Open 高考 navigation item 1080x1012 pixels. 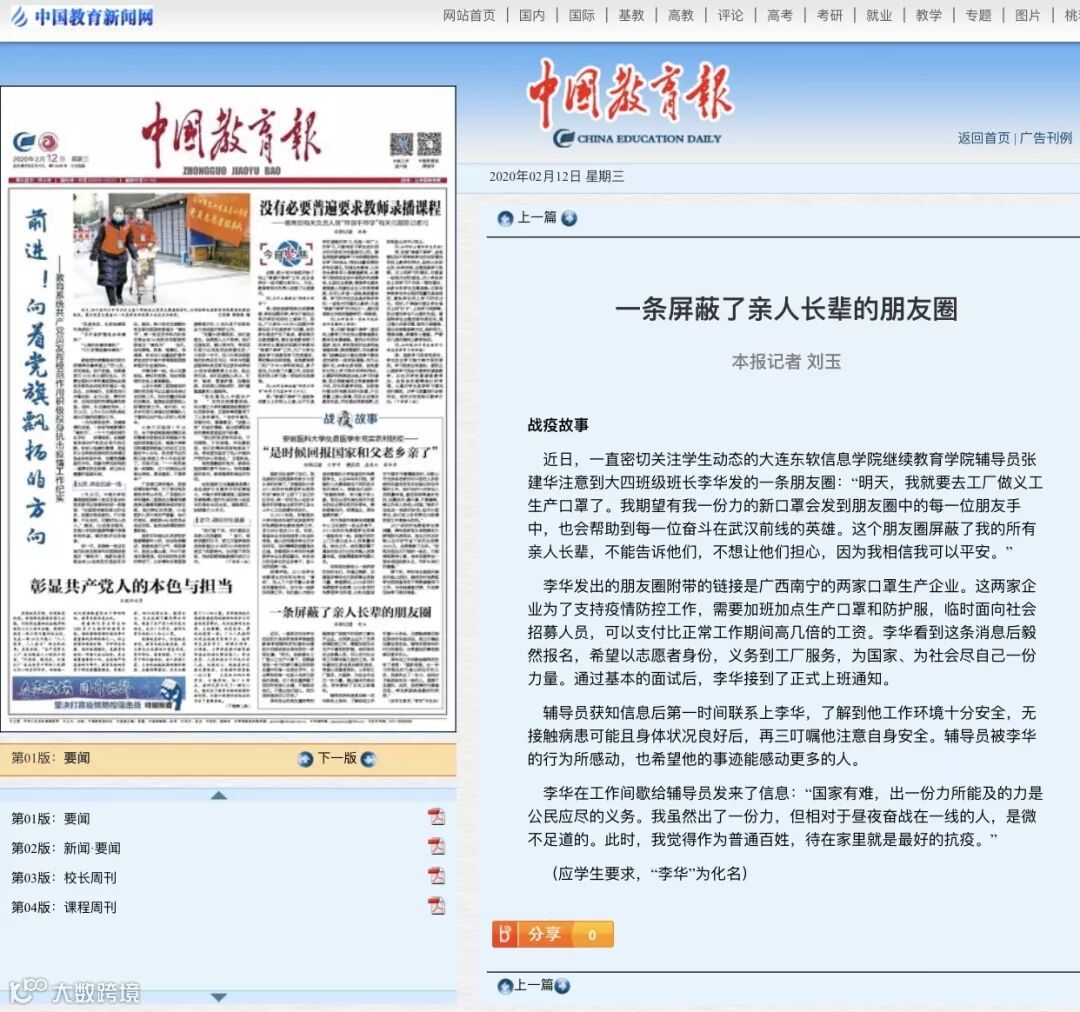pyautogui.click(x=780, y=15)
